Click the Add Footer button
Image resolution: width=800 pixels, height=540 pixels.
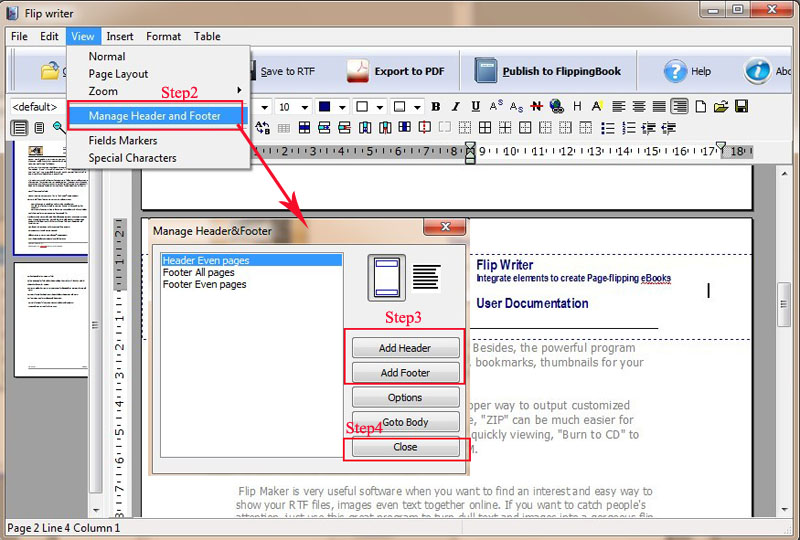tap(405, 373)
